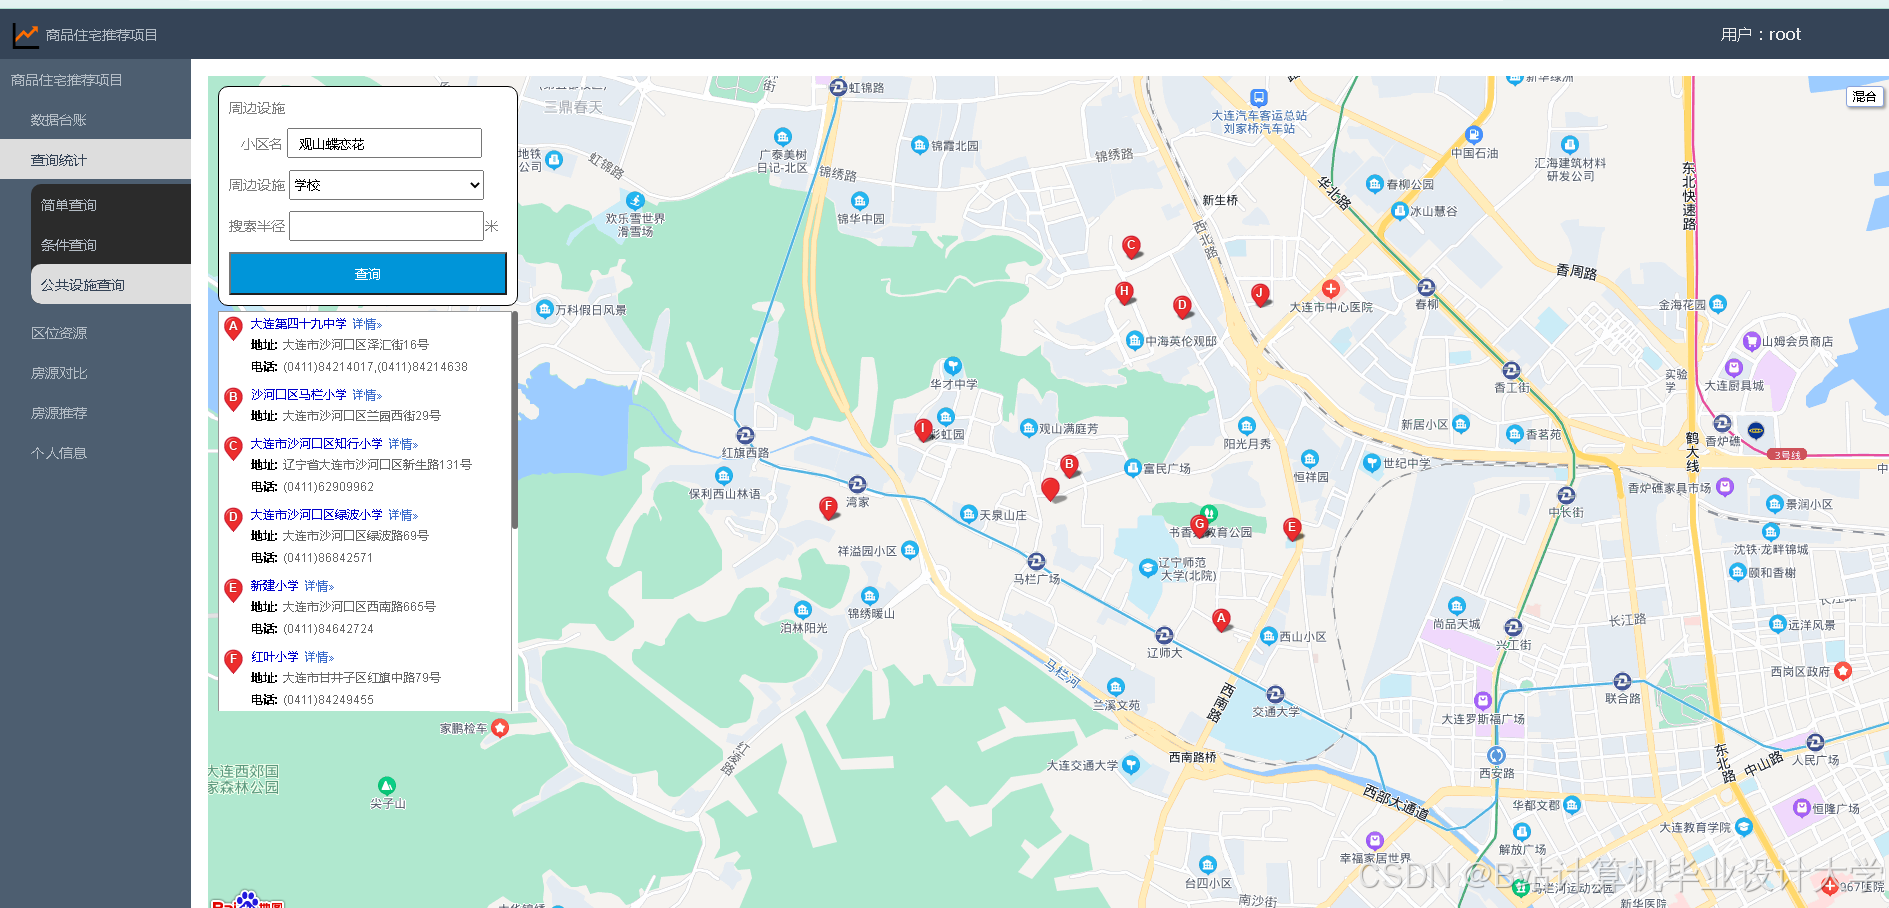Click 详情 link for 红叶小学
Viewport: 1889px width, 908px height.
point(319,657)
